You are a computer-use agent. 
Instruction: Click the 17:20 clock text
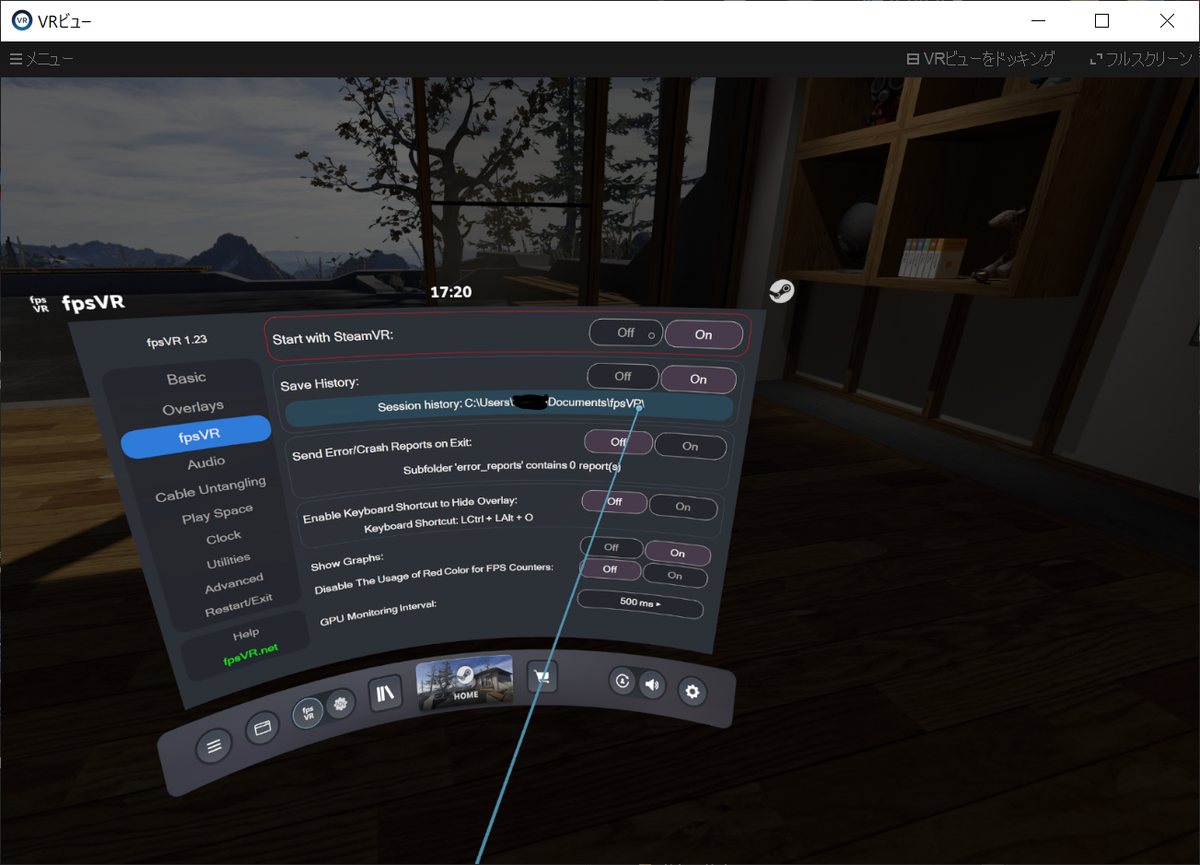coord(451,292)
